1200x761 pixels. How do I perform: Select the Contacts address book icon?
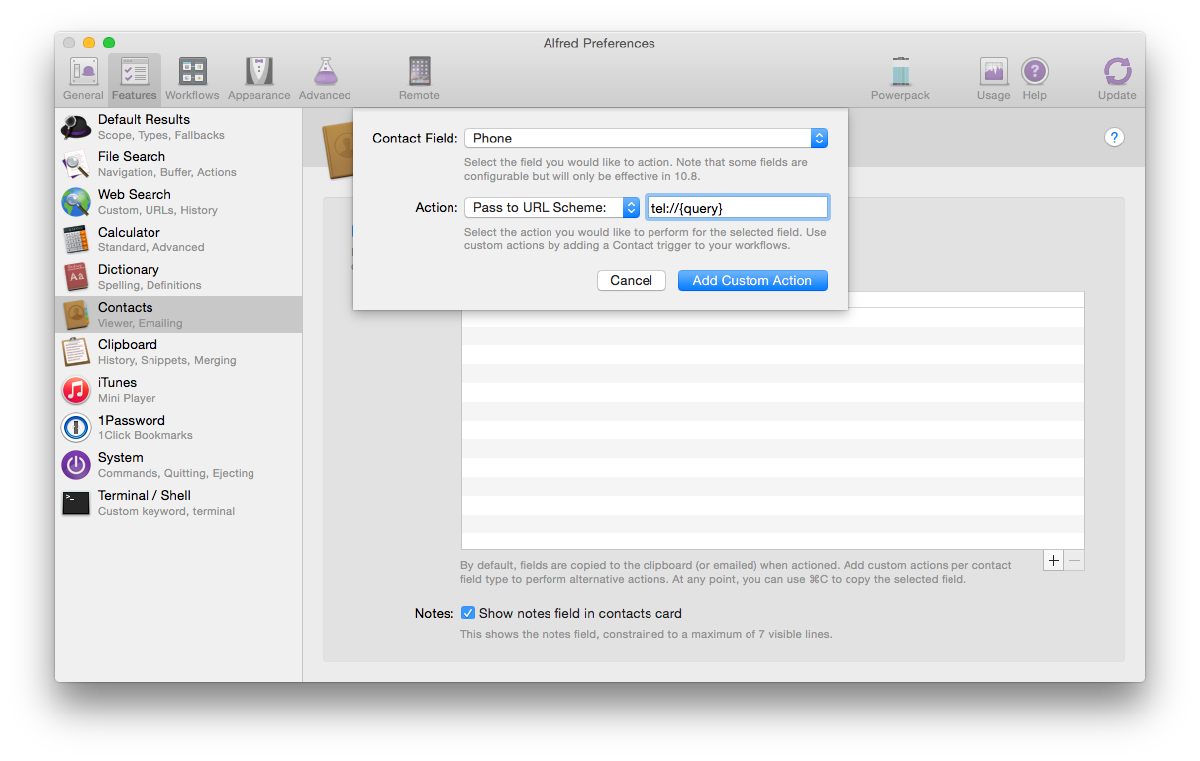click(x=76, y=315)
